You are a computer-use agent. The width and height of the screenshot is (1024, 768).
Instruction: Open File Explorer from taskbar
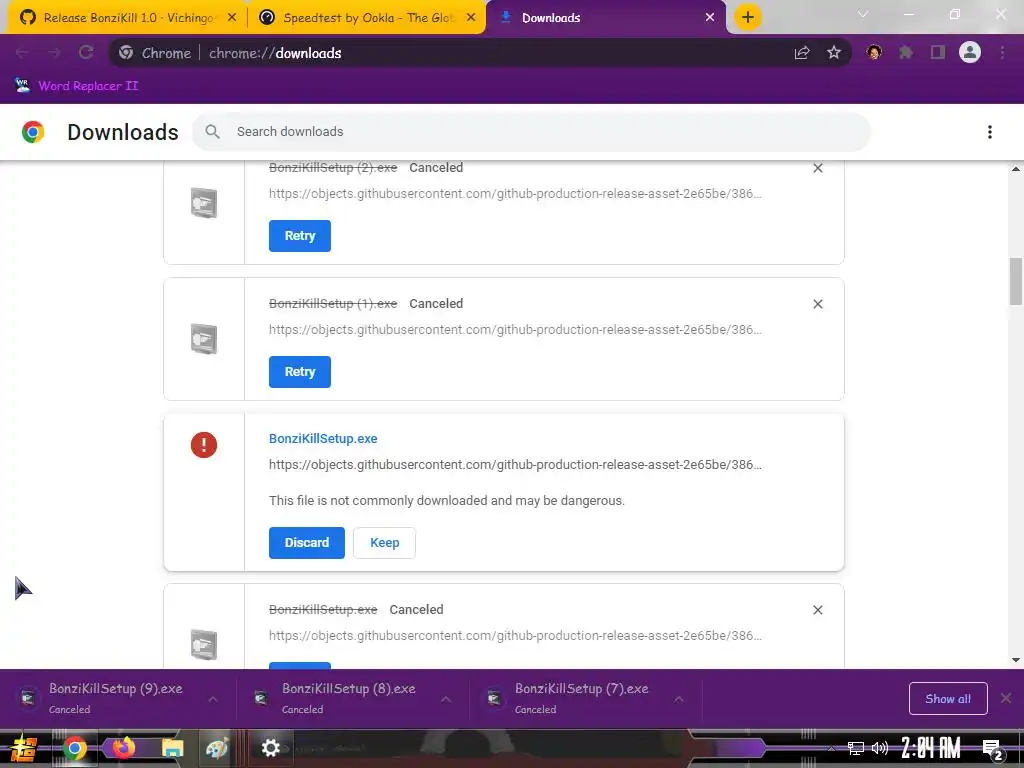click(172, 748)
